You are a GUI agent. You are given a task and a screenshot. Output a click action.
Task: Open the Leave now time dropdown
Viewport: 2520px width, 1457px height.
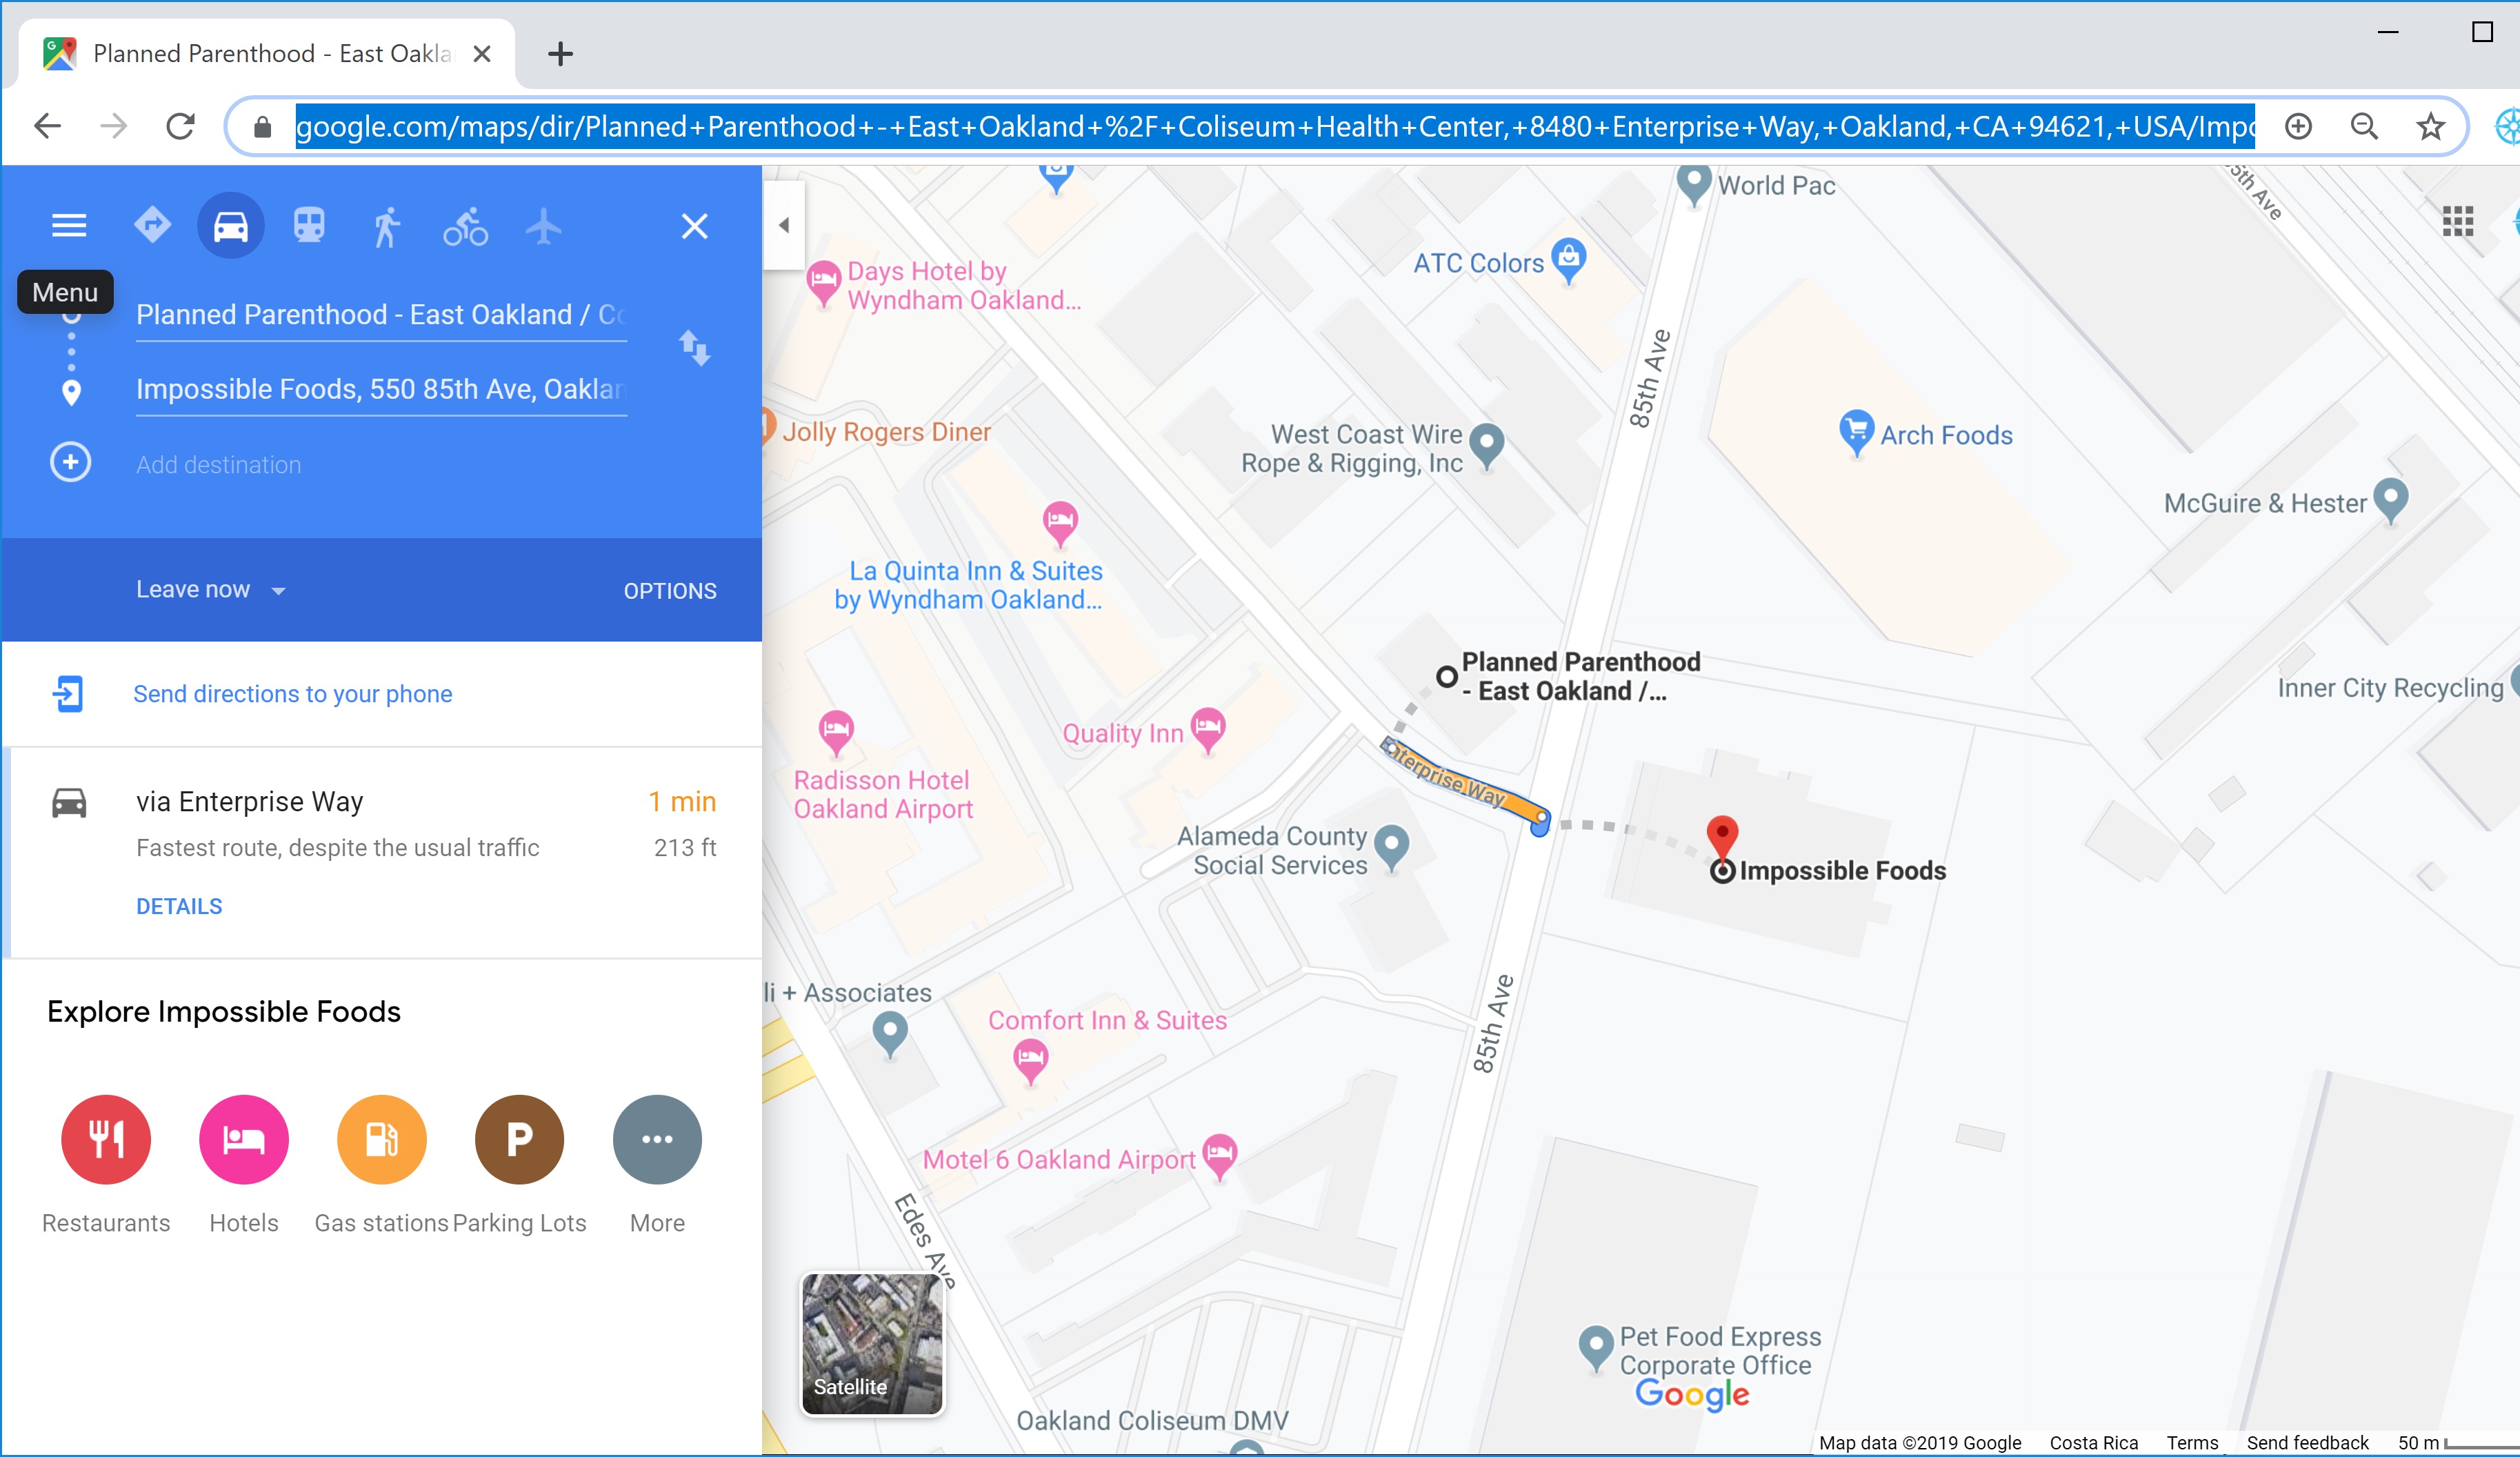coord(211,590)
